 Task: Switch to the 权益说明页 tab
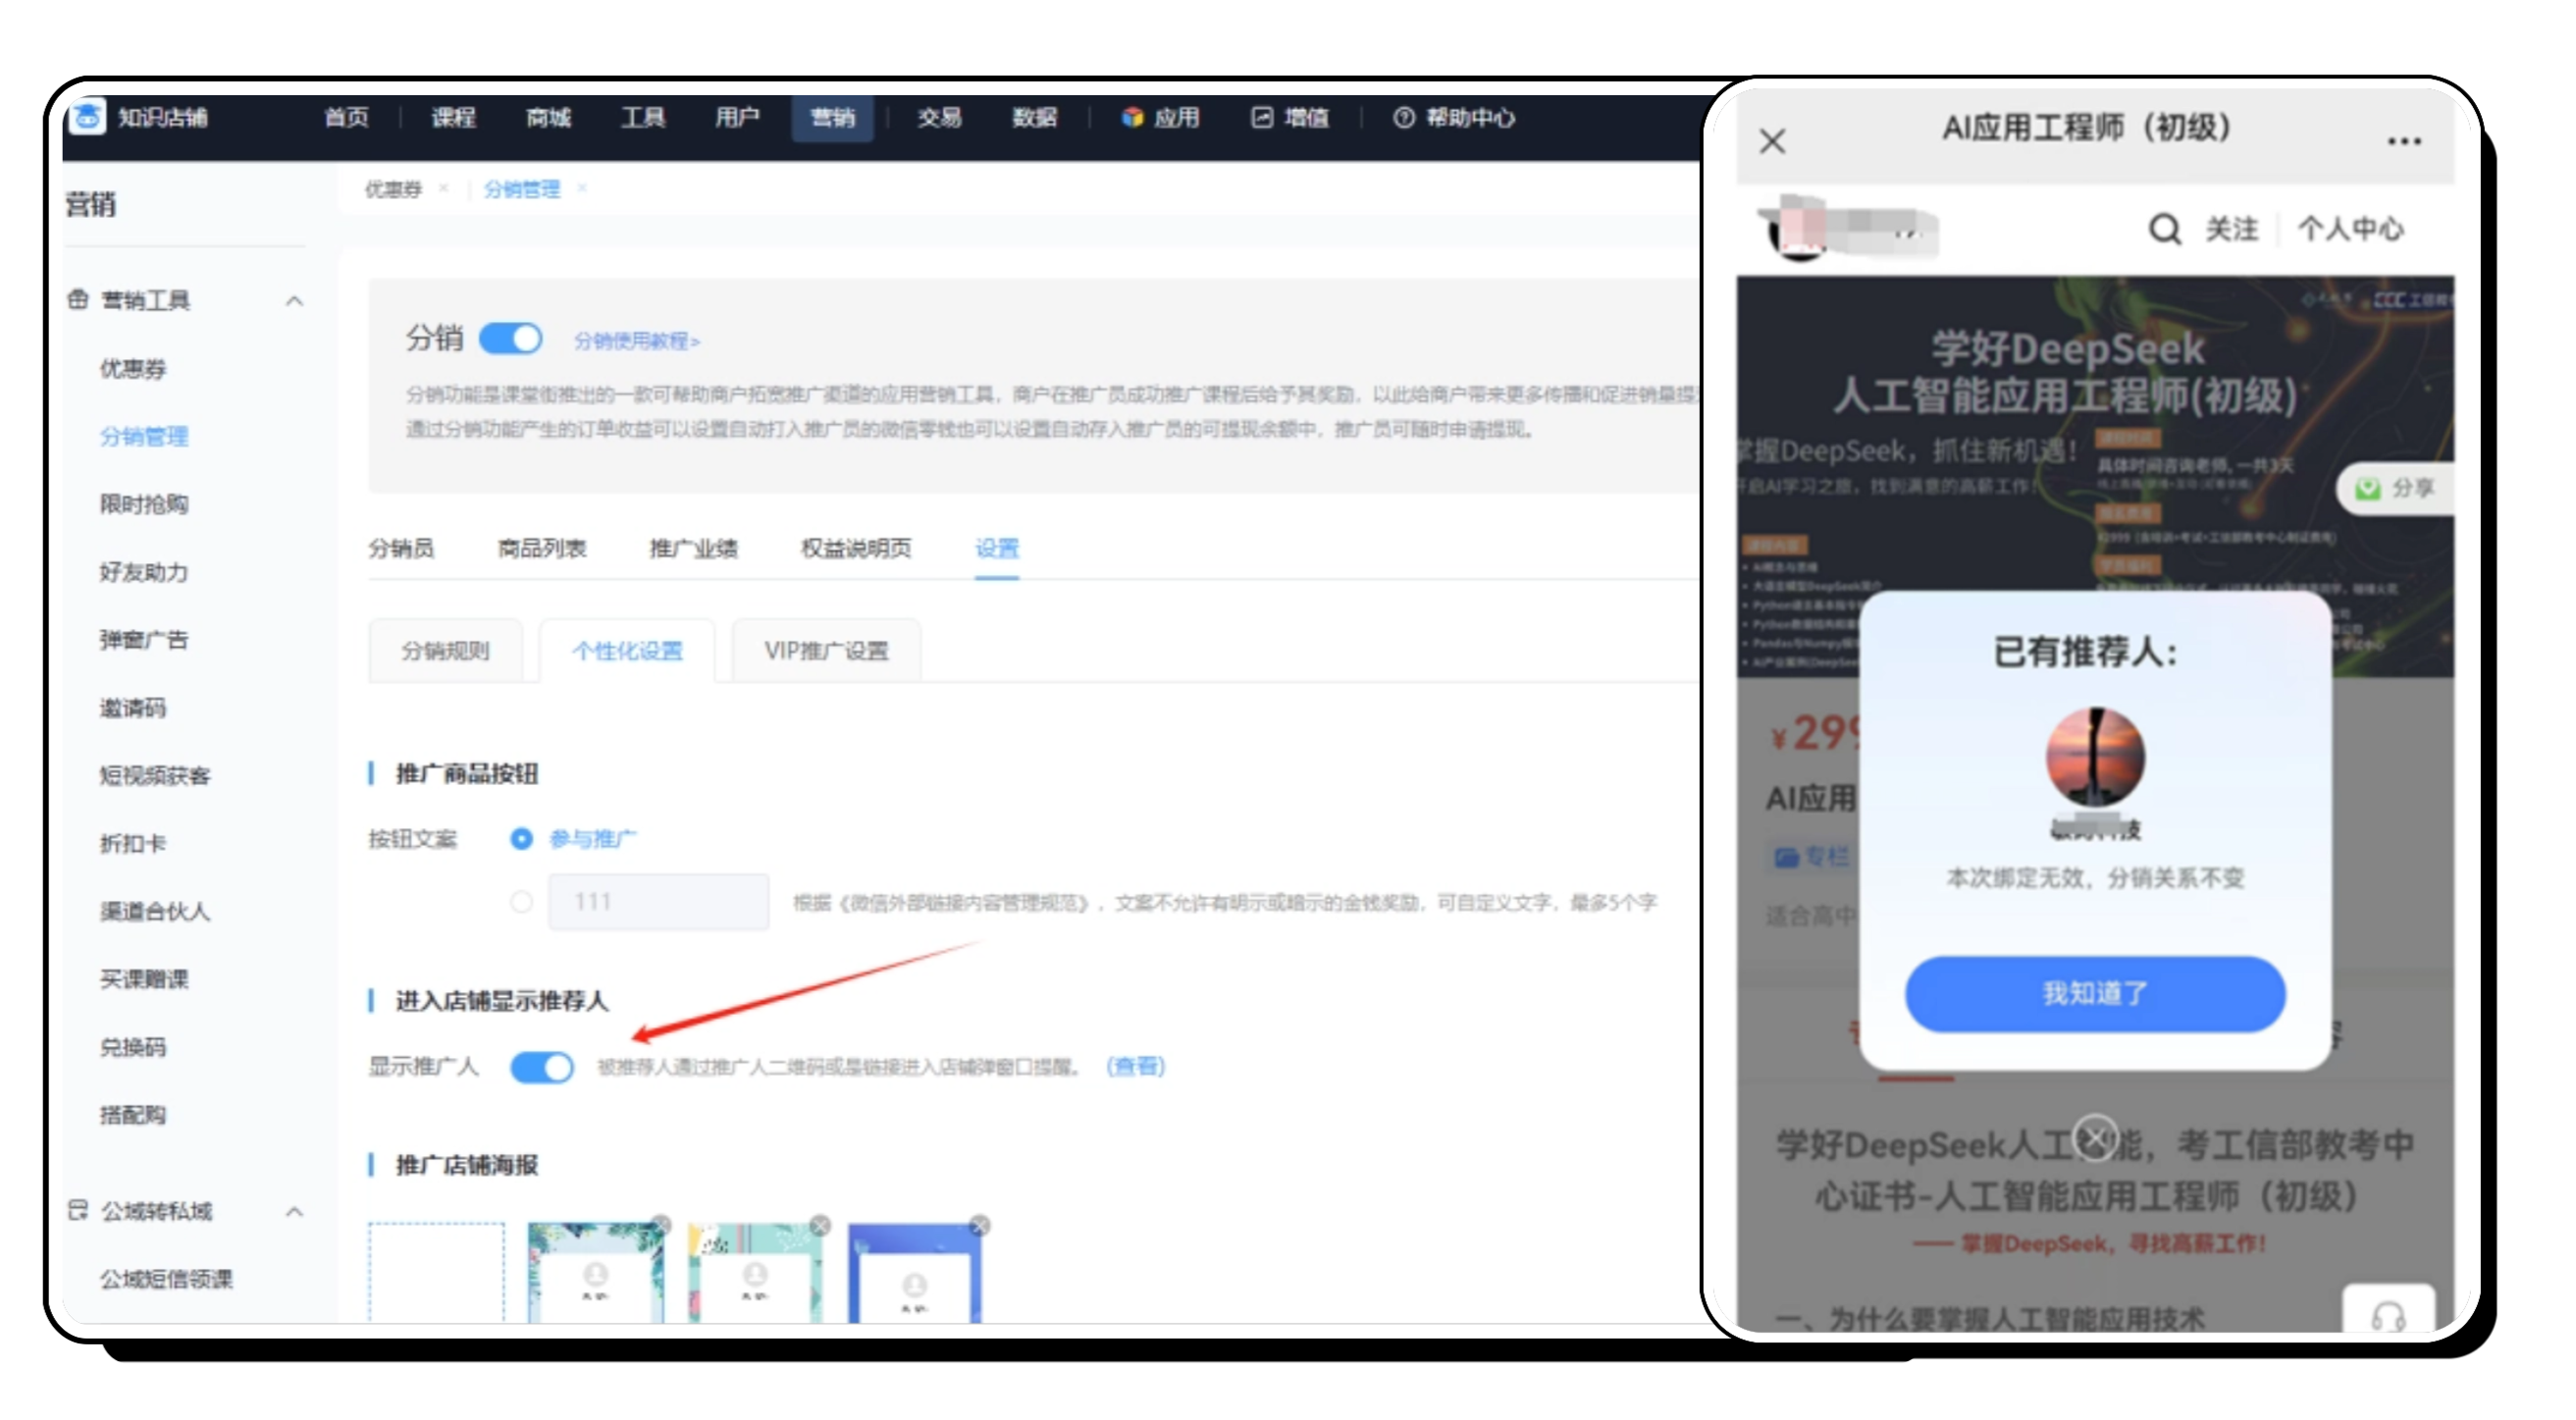click(856, 548)
